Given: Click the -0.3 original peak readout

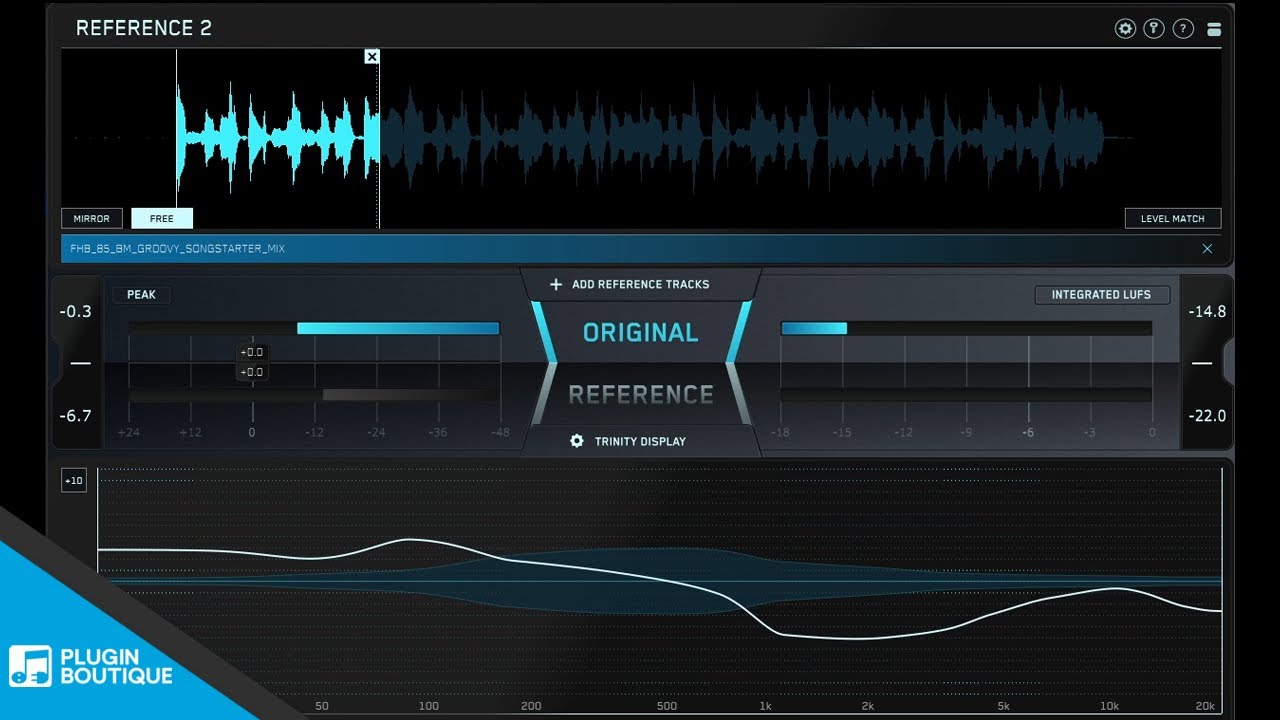Looking at the screenshot, I should click(75, 311).
